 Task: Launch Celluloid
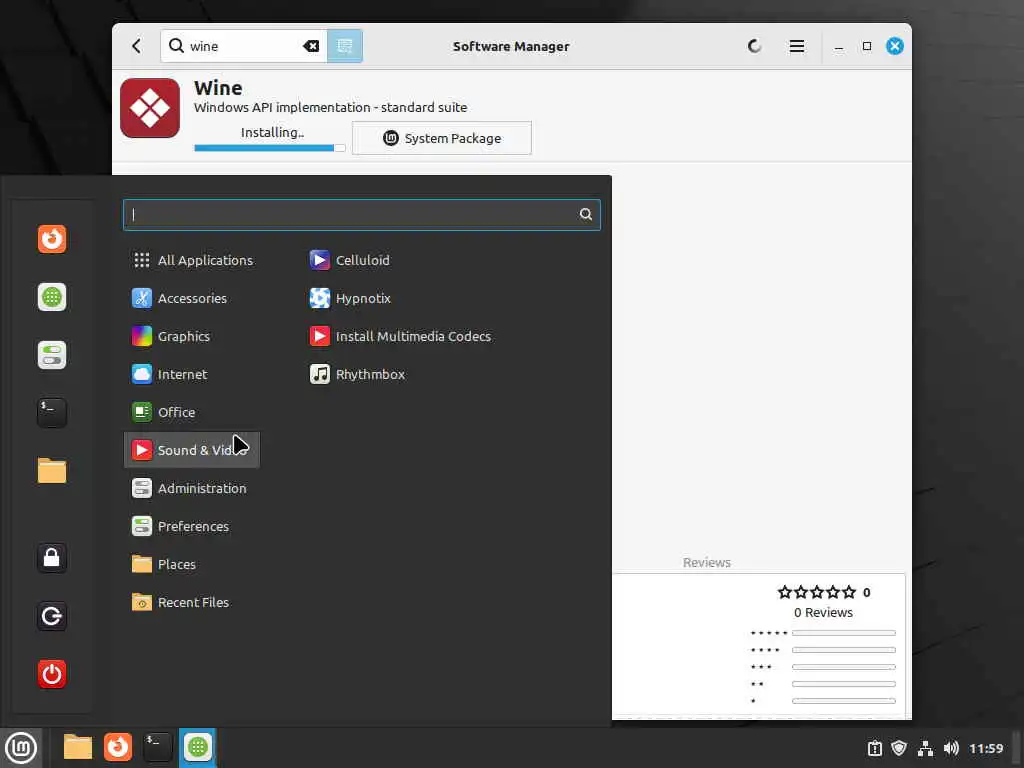click(349, 261)
